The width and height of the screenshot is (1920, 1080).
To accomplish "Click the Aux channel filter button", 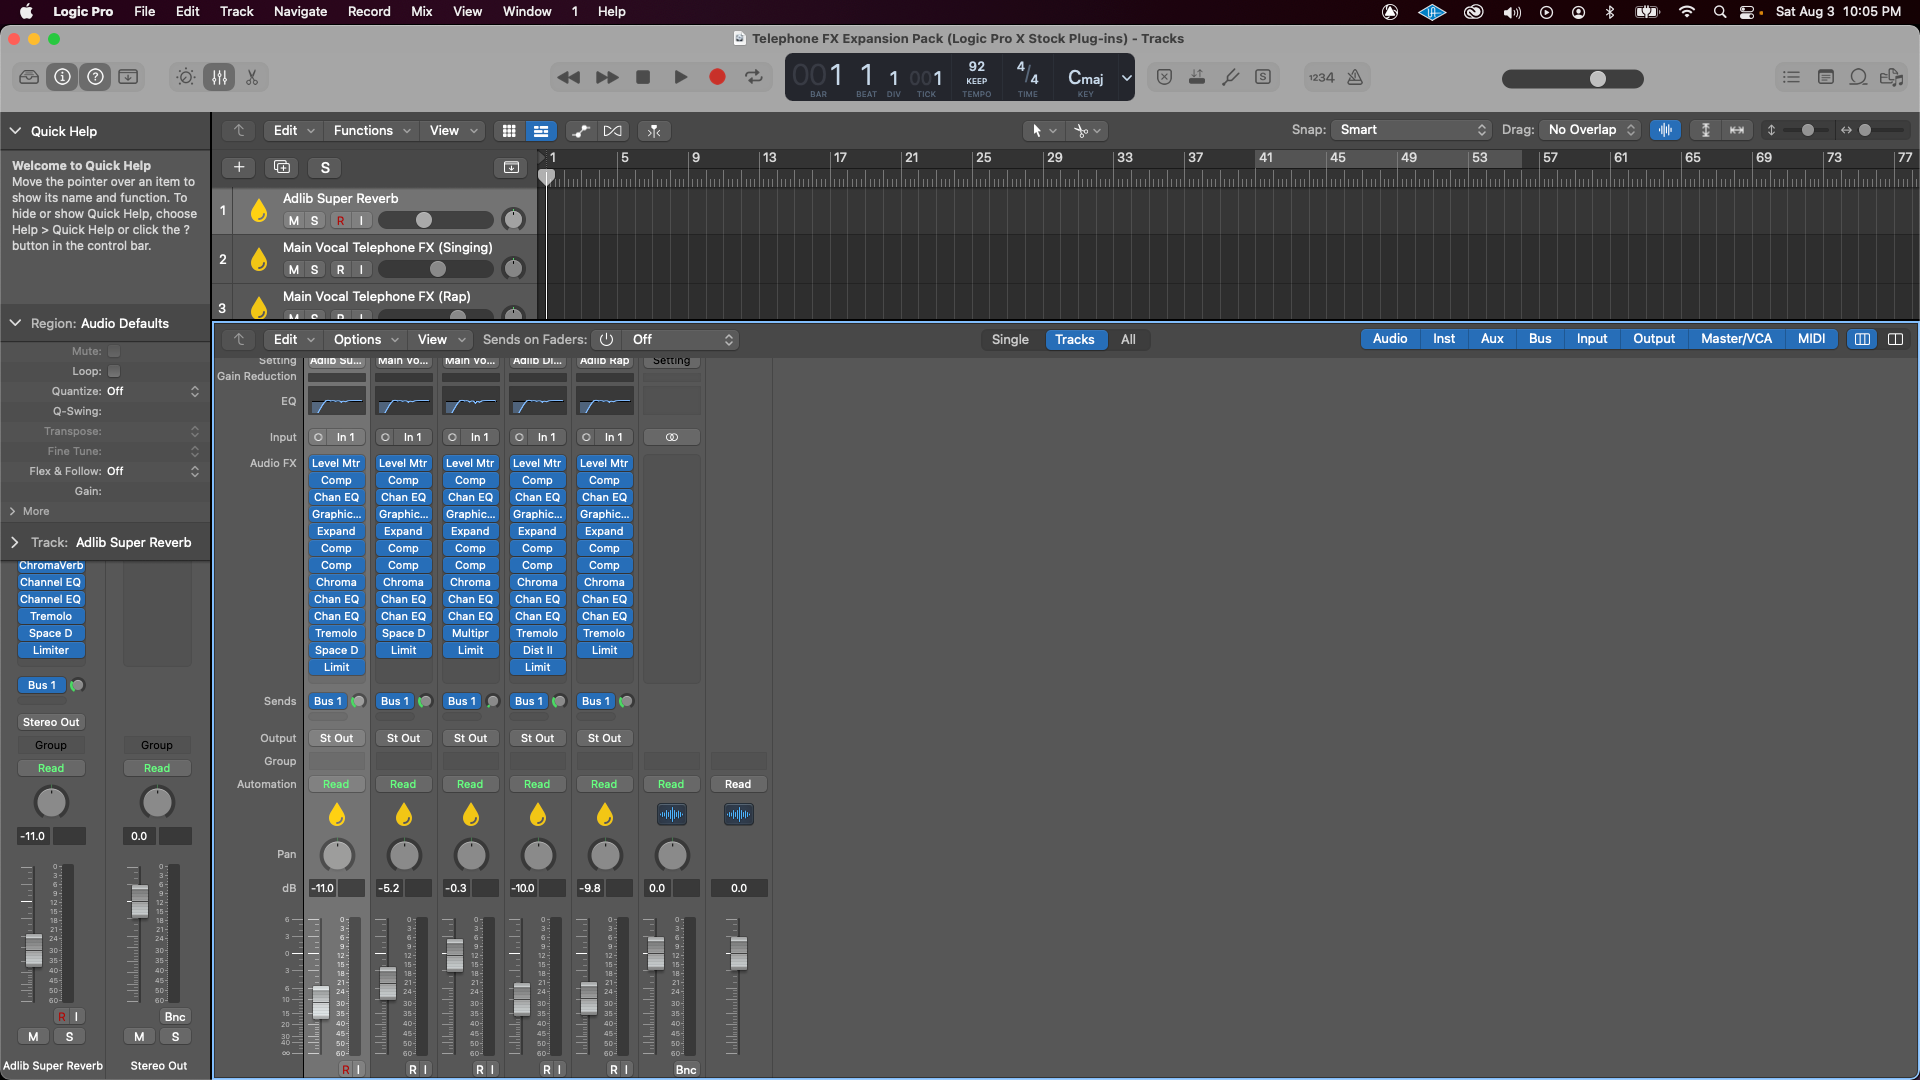I will tap(1492, 339).
